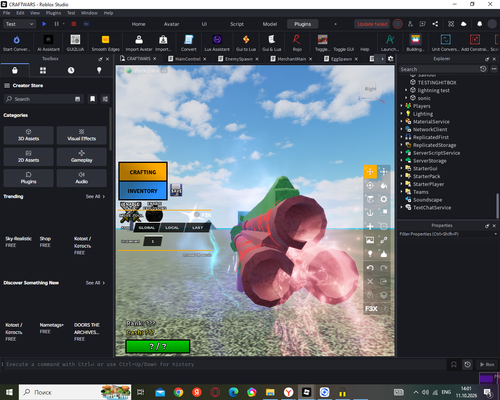Image resolution: width=500 pixels, height=400 pixels.
Task: Click the F3X redo arrow
Action: pos(384,268)
